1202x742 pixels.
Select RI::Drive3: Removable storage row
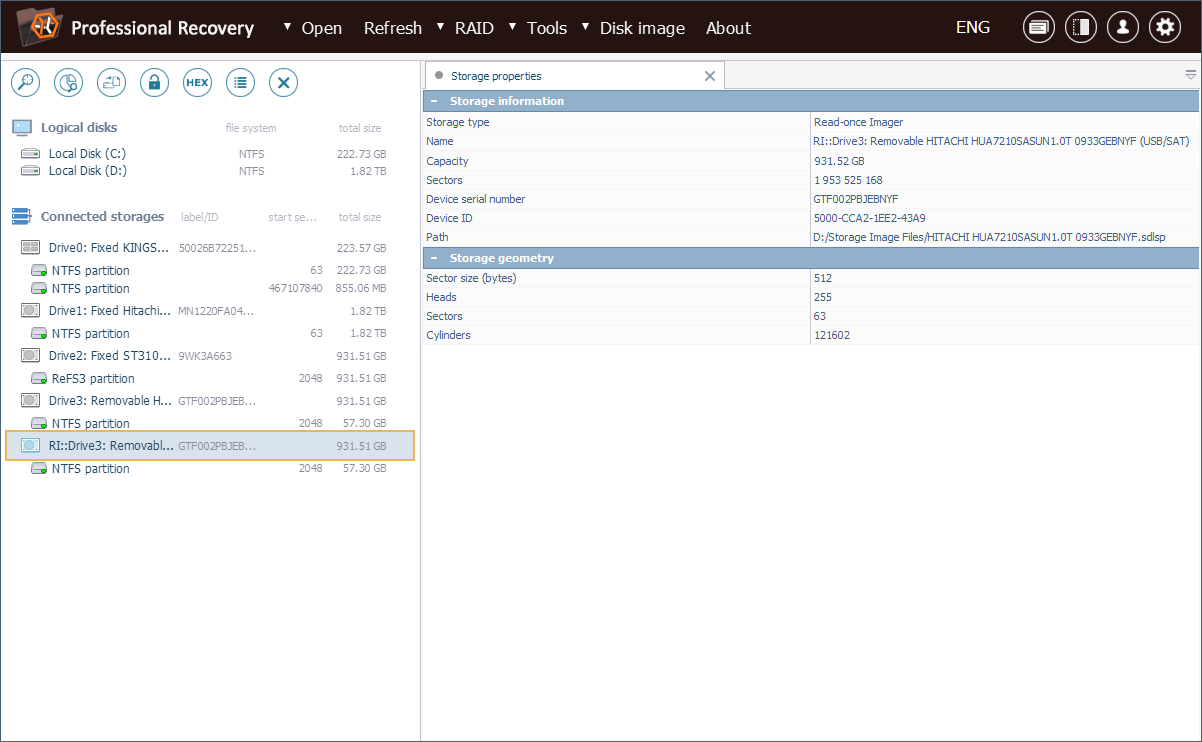210,446
